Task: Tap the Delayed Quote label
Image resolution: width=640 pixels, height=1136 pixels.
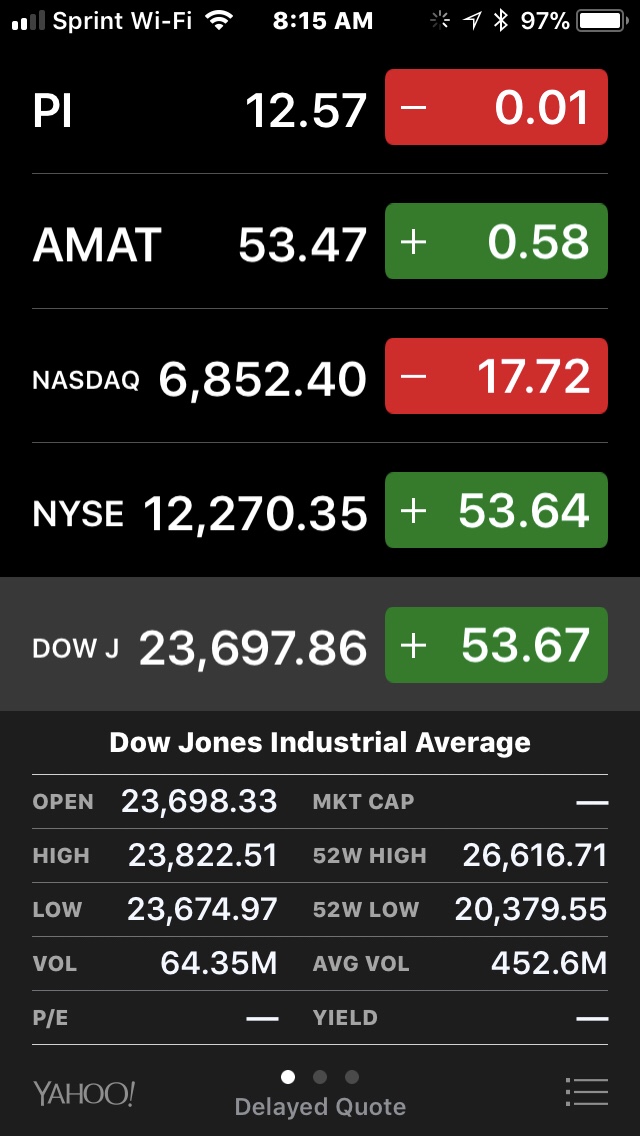Action: coord(320,1107)
